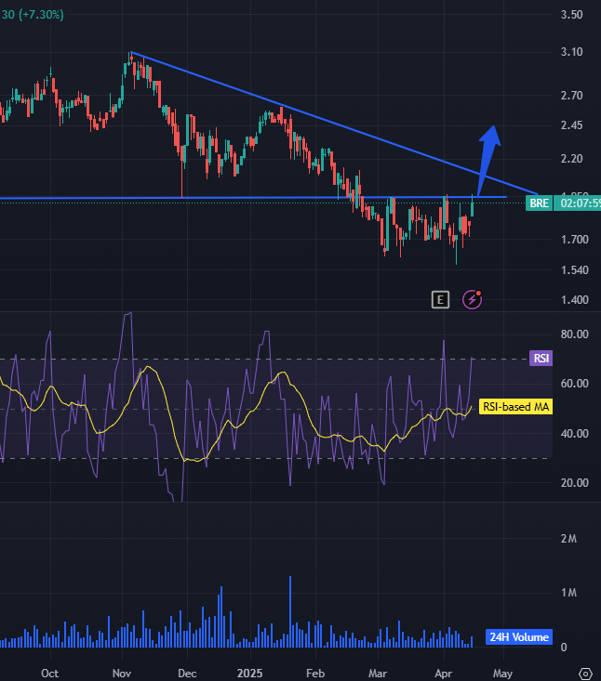The width and height of the screenshot is (601, 681).
Task: Click the 3.50 price axis label
Action: (571, 15)
